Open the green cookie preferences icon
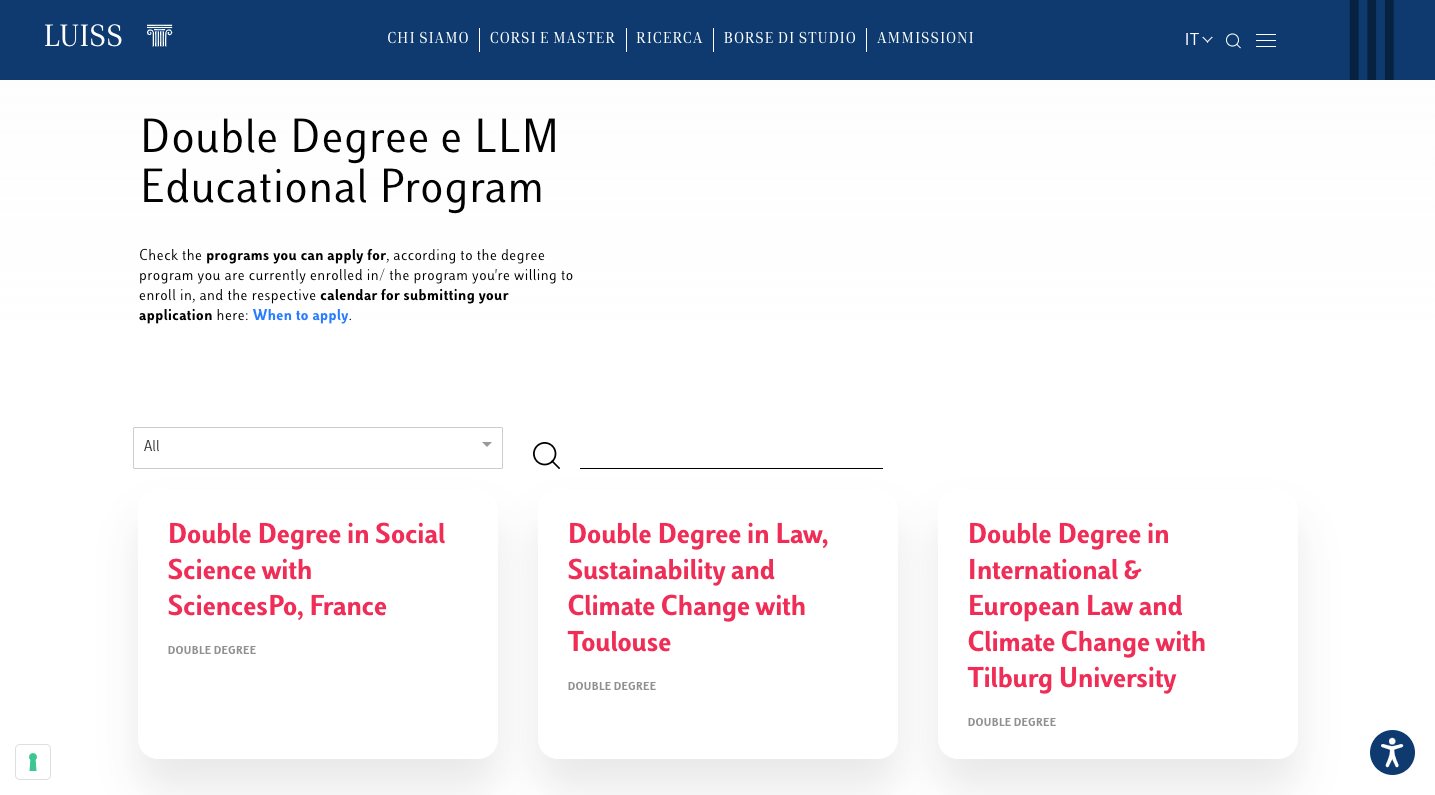Screen dimensions: 1435x795 (33, 762)
